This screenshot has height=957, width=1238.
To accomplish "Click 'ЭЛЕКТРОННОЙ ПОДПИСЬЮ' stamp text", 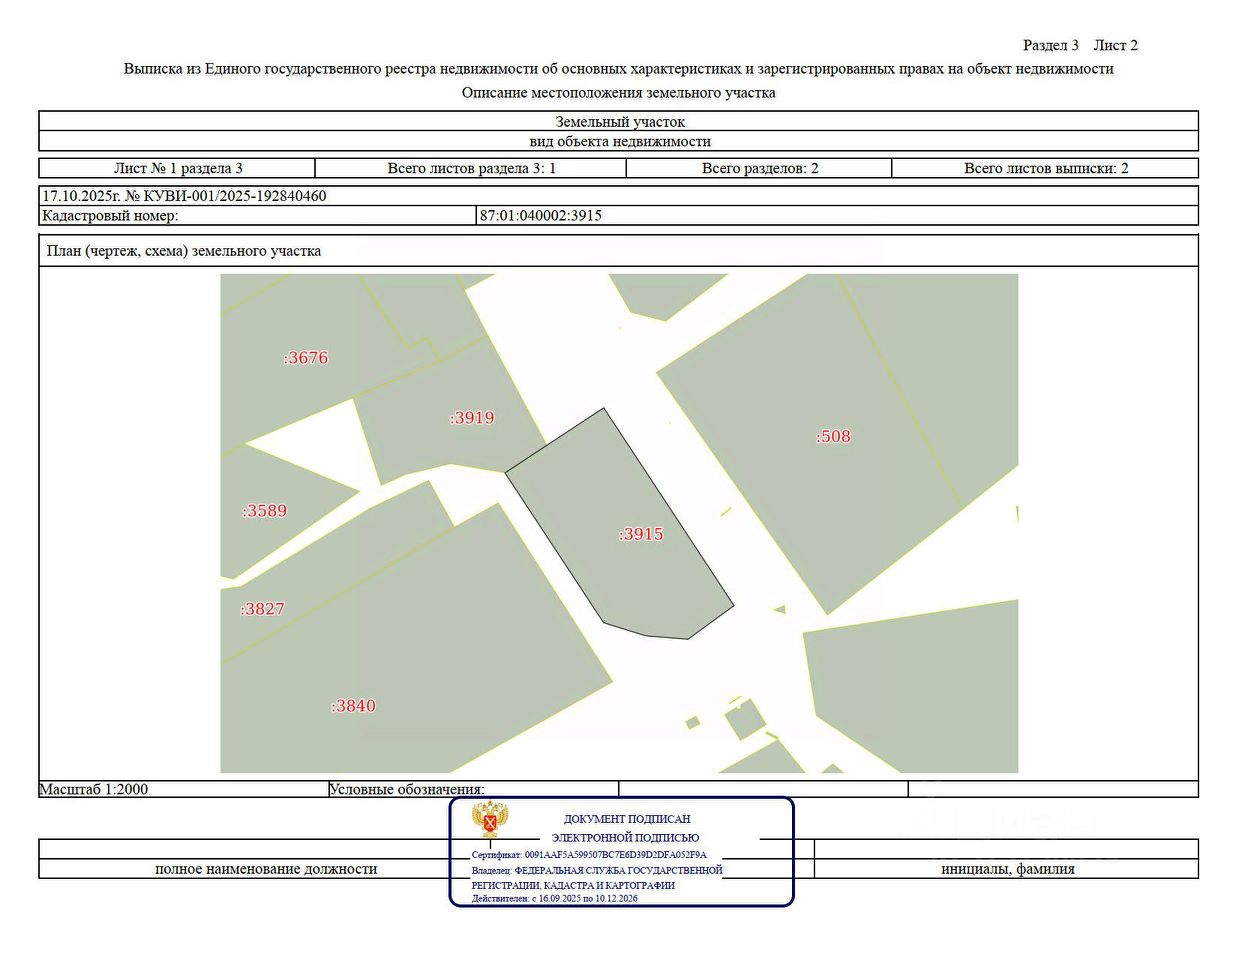I will 626,838.
